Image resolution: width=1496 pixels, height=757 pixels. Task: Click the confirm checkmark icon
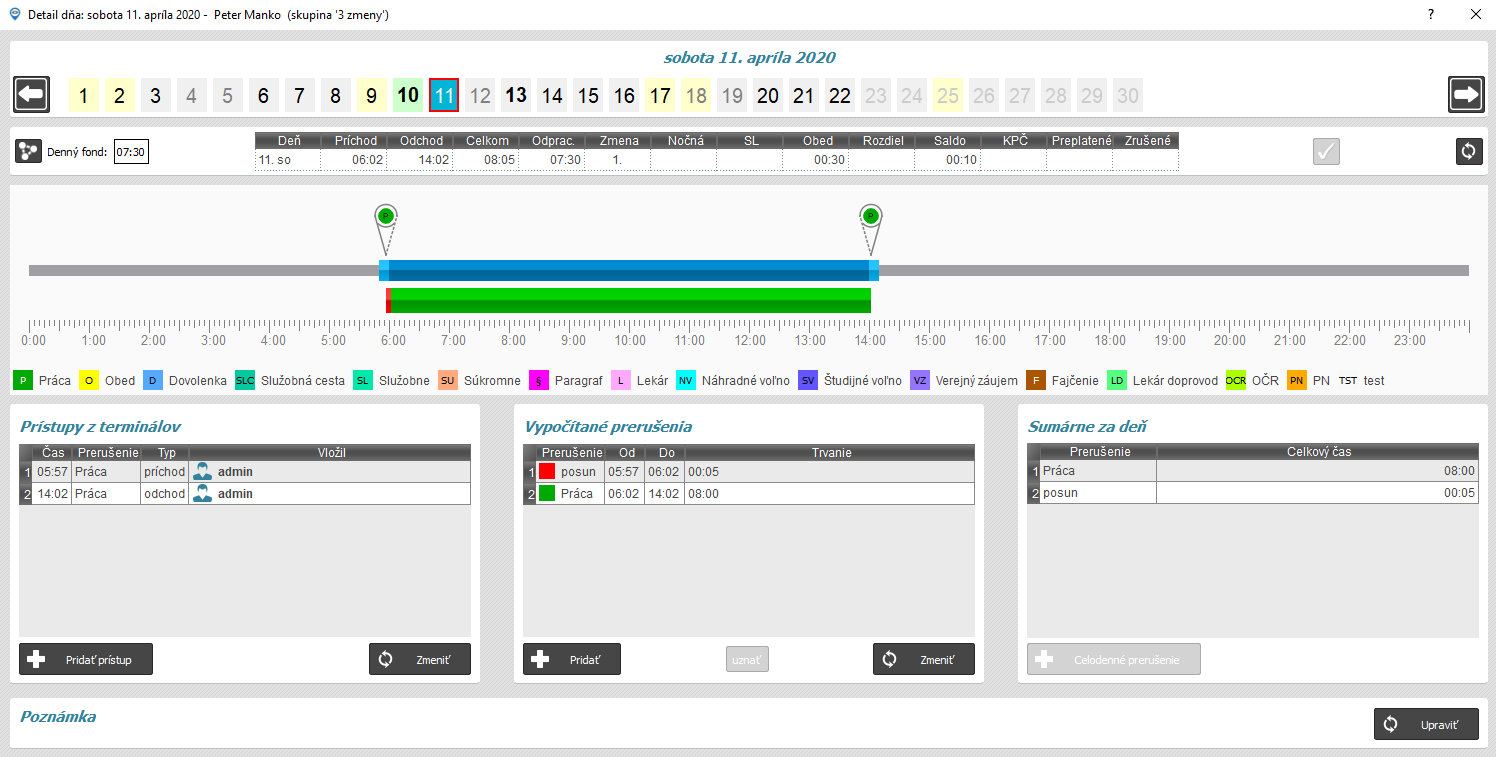[x=1326, y=151]
